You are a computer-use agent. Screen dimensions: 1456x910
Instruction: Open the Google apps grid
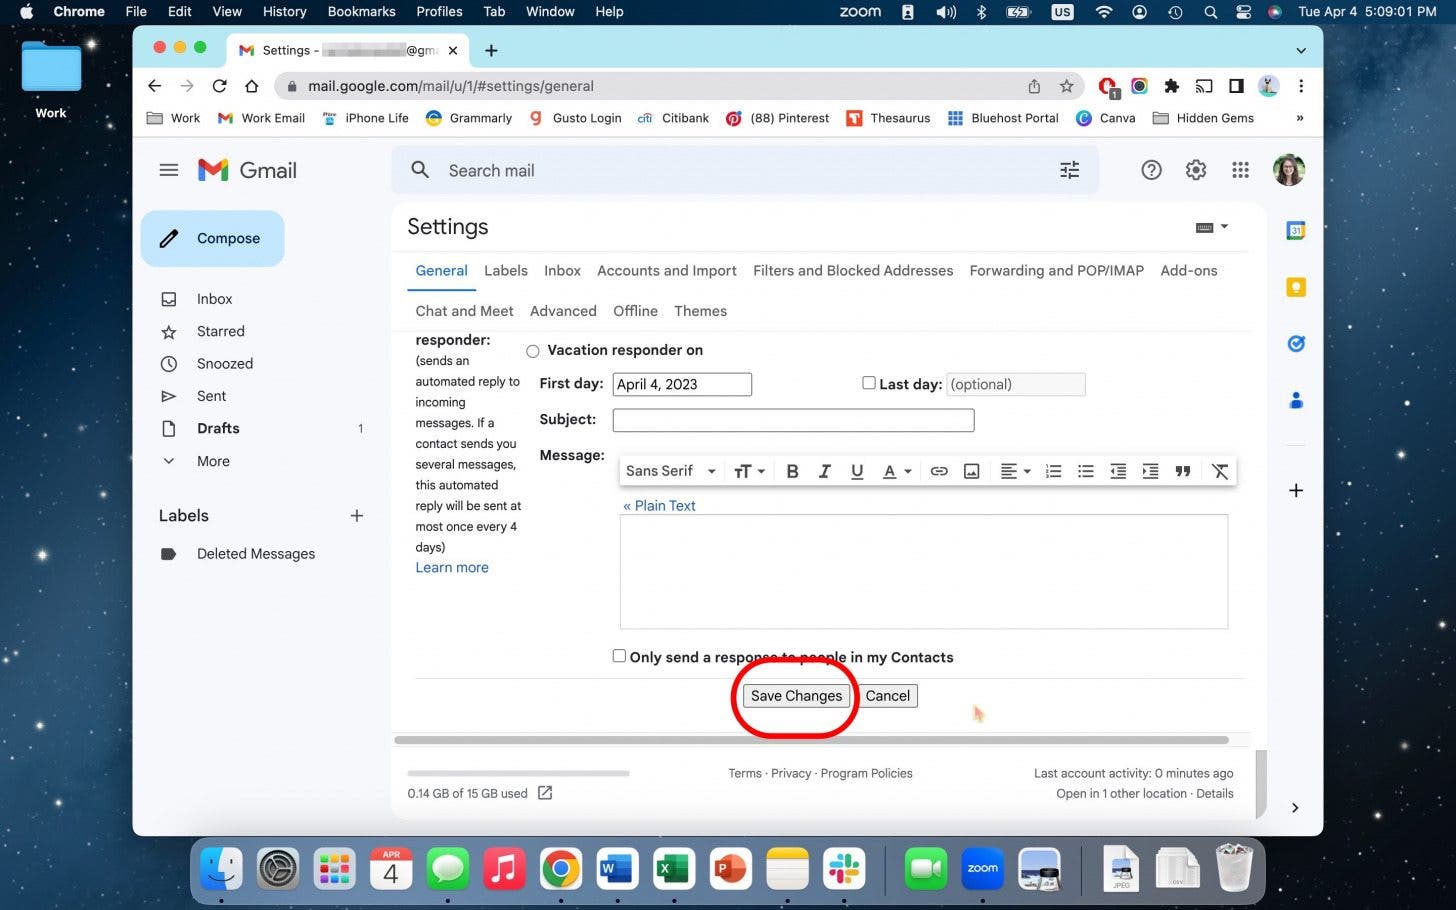pyautogui.click(x=1241, y=170)
